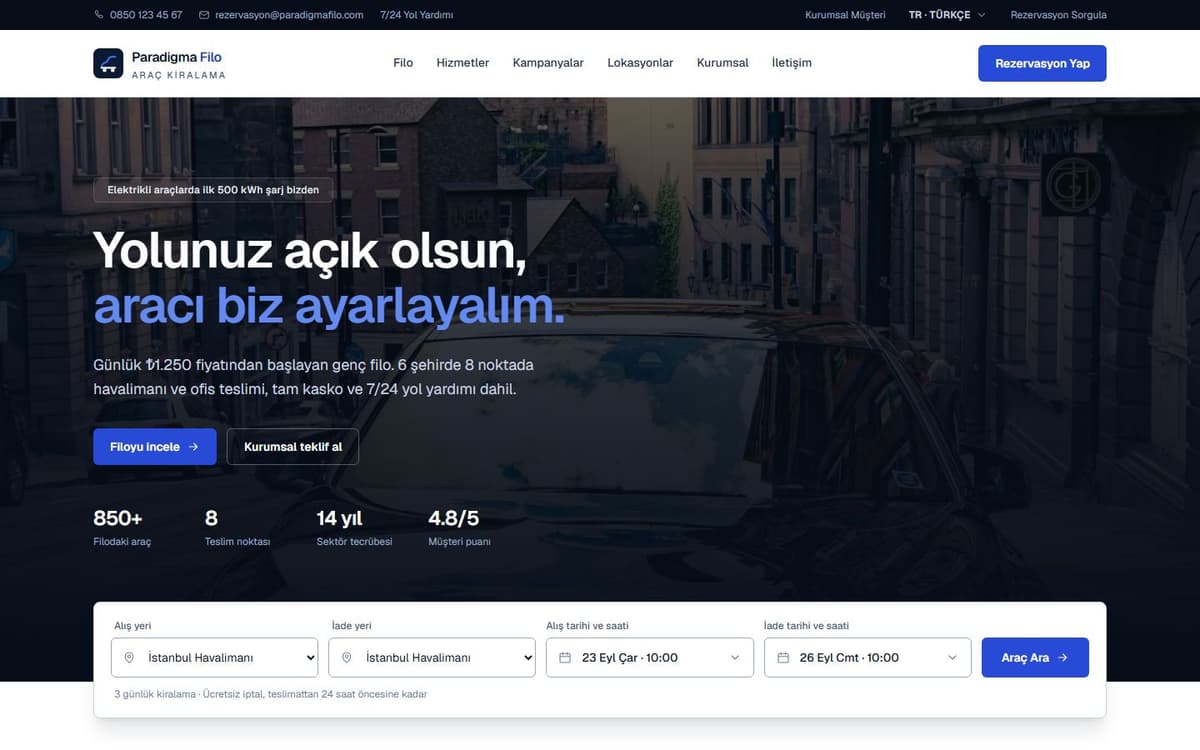The image size is (1200, 750).
Task: Click the map pin icon in İade yeri field
Action: 346,658
